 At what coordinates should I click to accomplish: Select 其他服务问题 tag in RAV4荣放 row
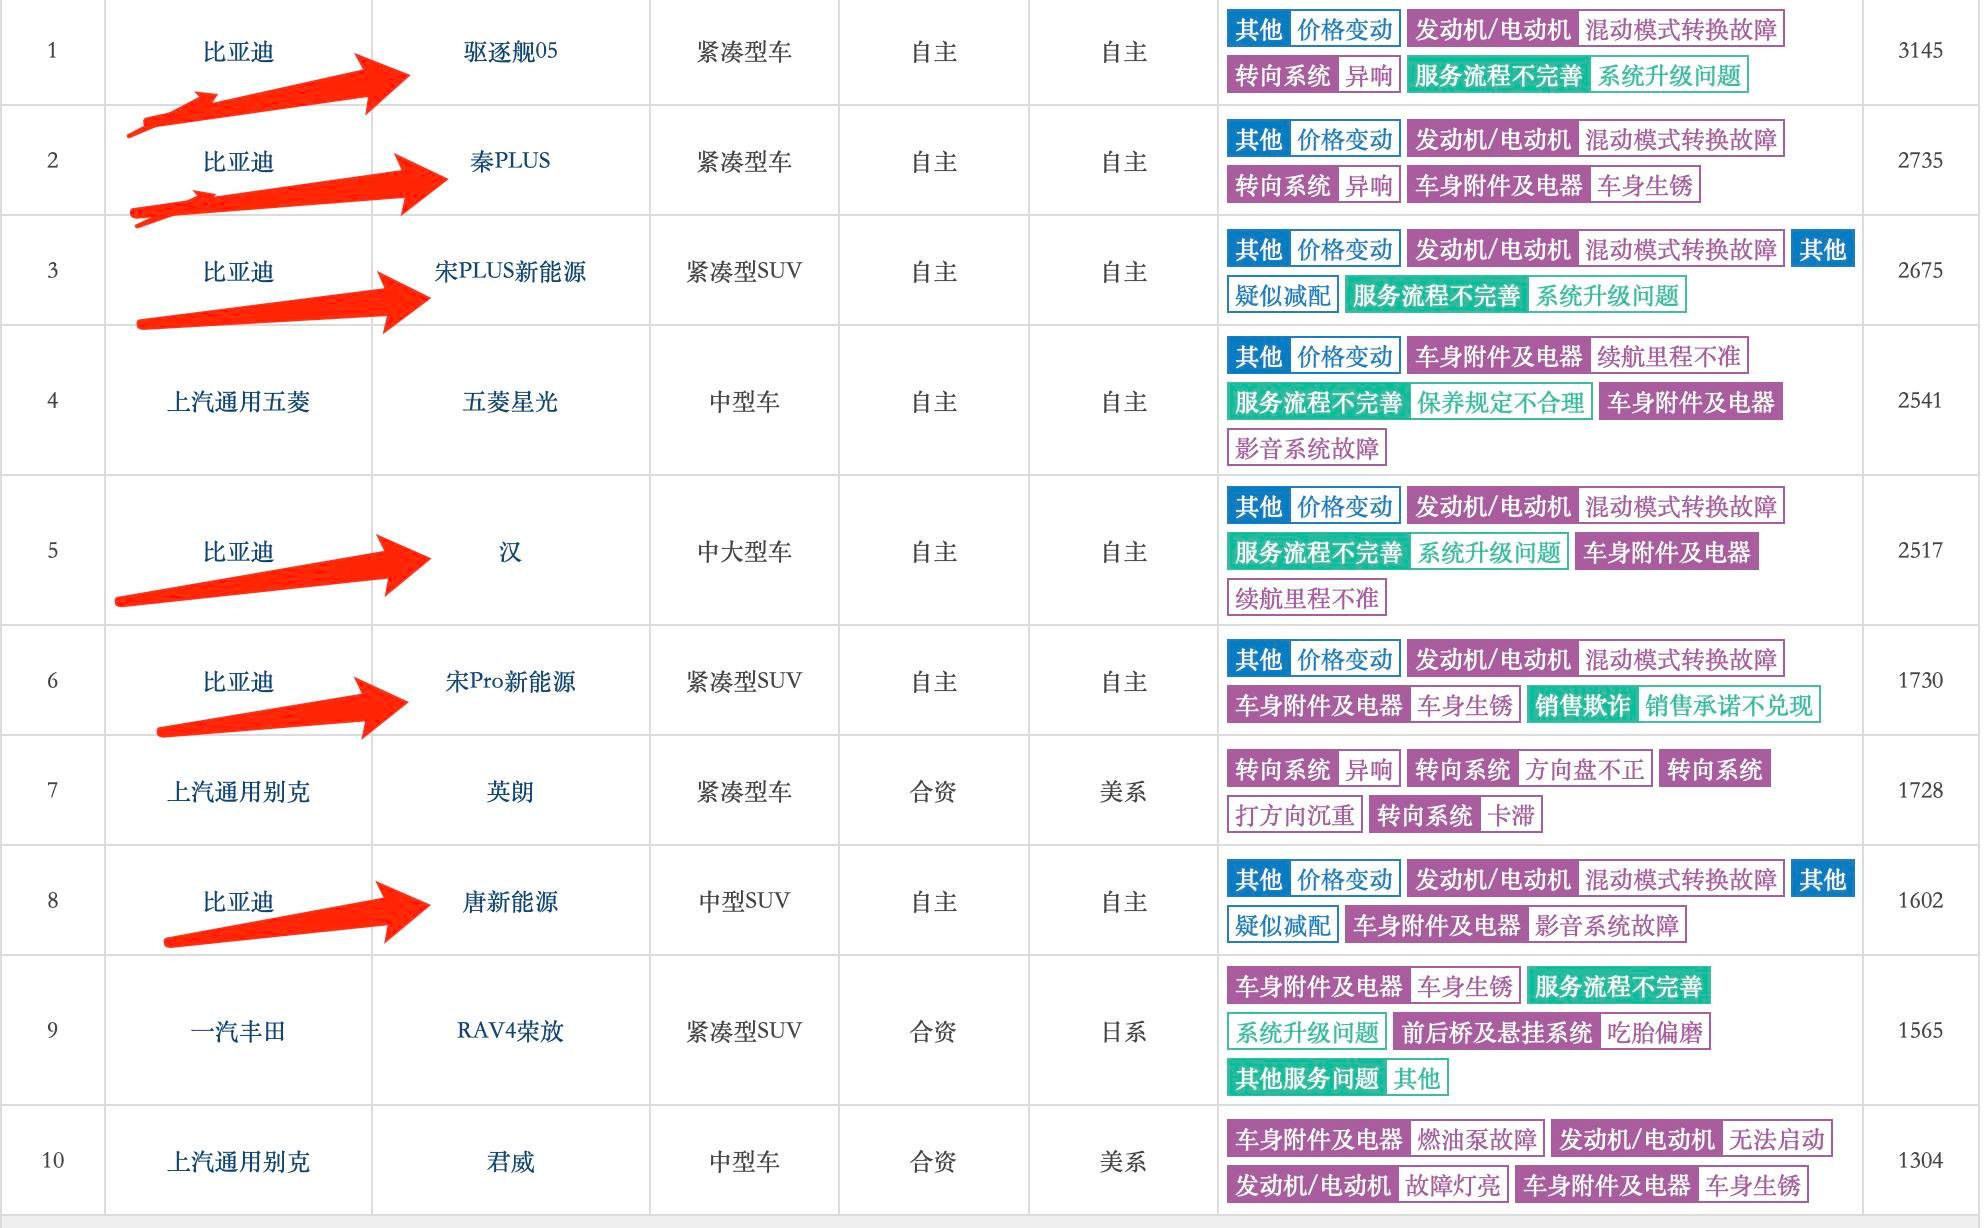[x=1307, y=1078]
